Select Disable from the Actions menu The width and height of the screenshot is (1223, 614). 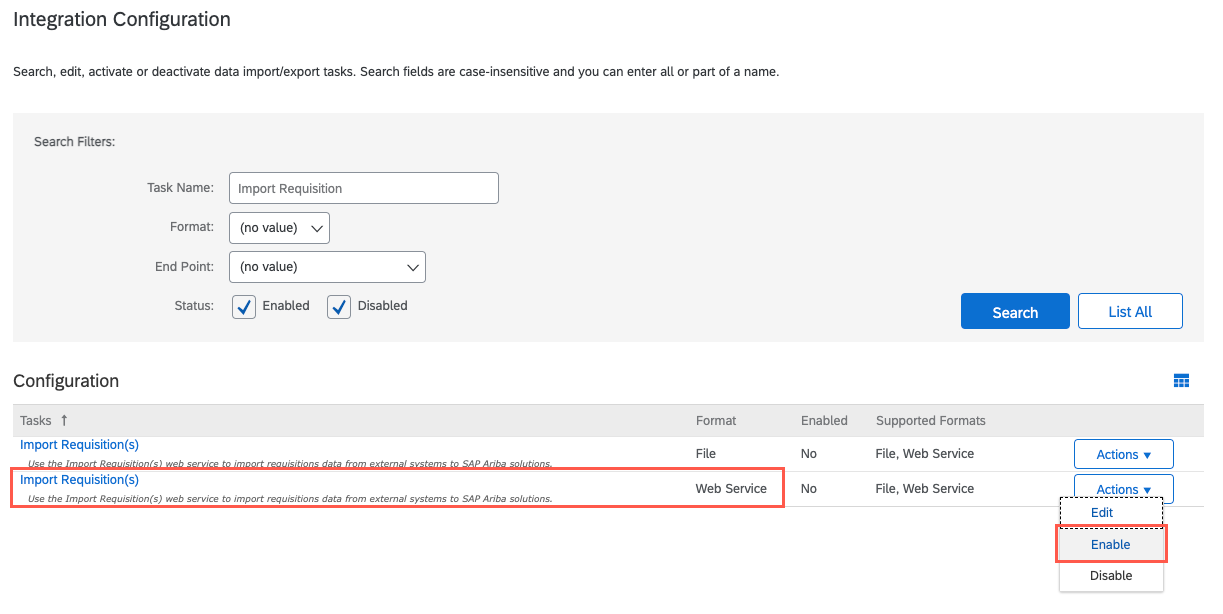(1110, 575)
